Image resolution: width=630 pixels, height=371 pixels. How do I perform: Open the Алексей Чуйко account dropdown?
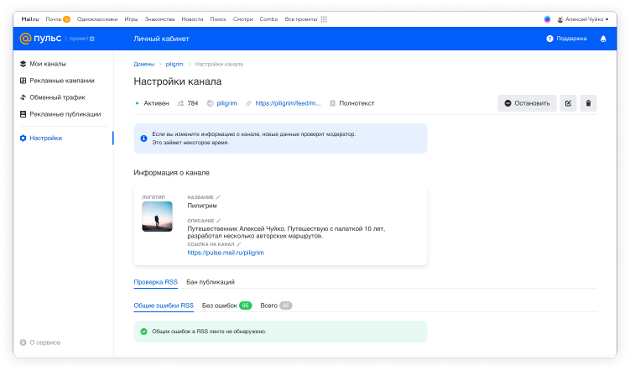pyautogui.click(x=583, y=19)
